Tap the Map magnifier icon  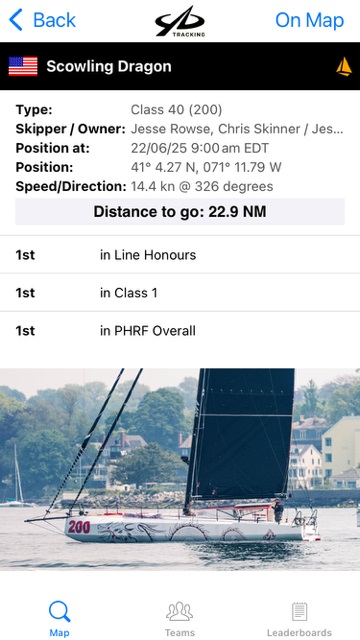(x=60, y=612)
